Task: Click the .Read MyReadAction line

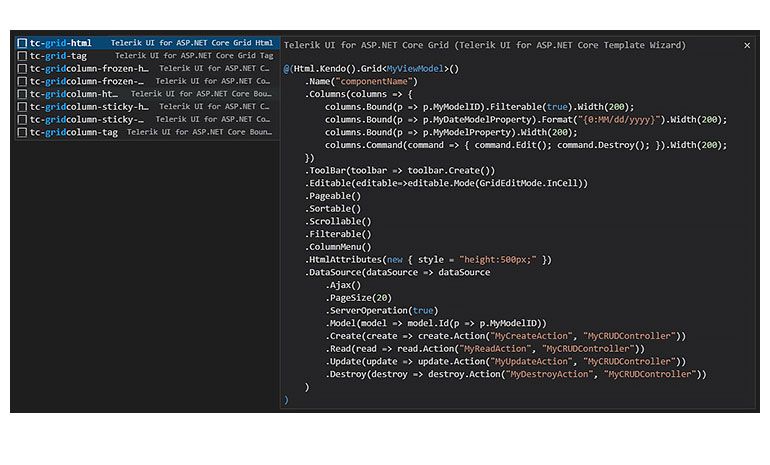Action: [x=485, y=349]
